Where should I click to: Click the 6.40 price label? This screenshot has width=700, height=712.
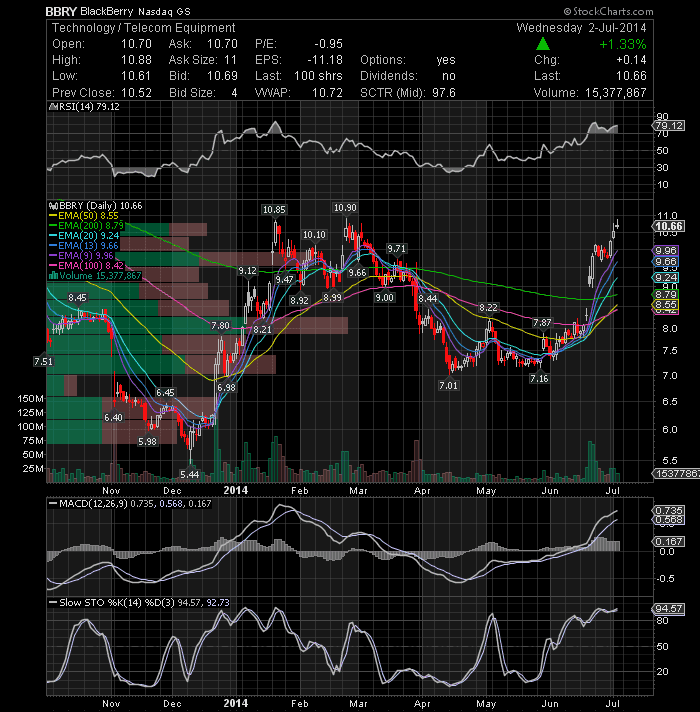point(113,417)
